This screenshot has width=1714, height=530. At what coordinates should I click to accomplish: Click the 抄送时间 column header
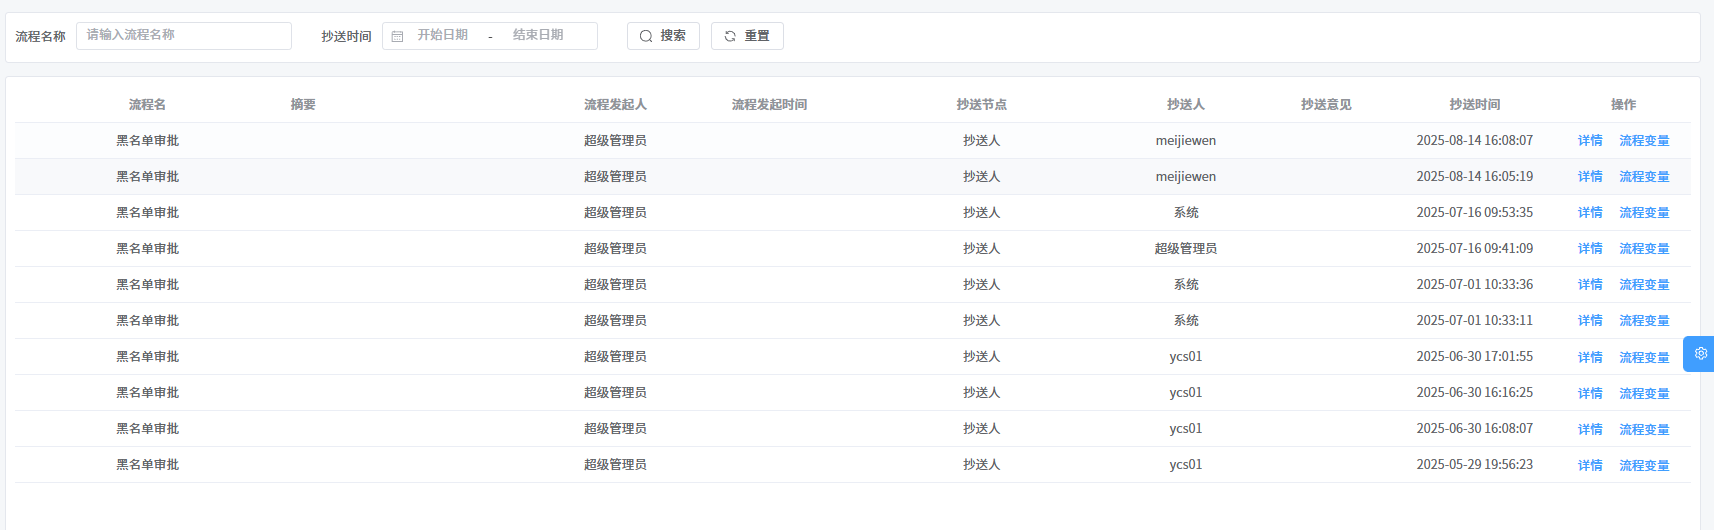pyautogui.click(x=1474, y=105)
